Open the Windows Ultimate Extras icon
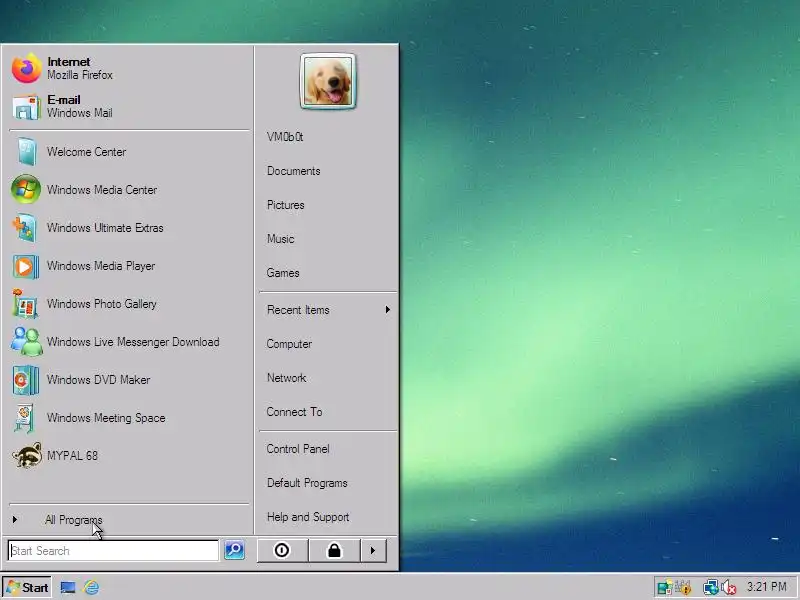 click(27, 228)
